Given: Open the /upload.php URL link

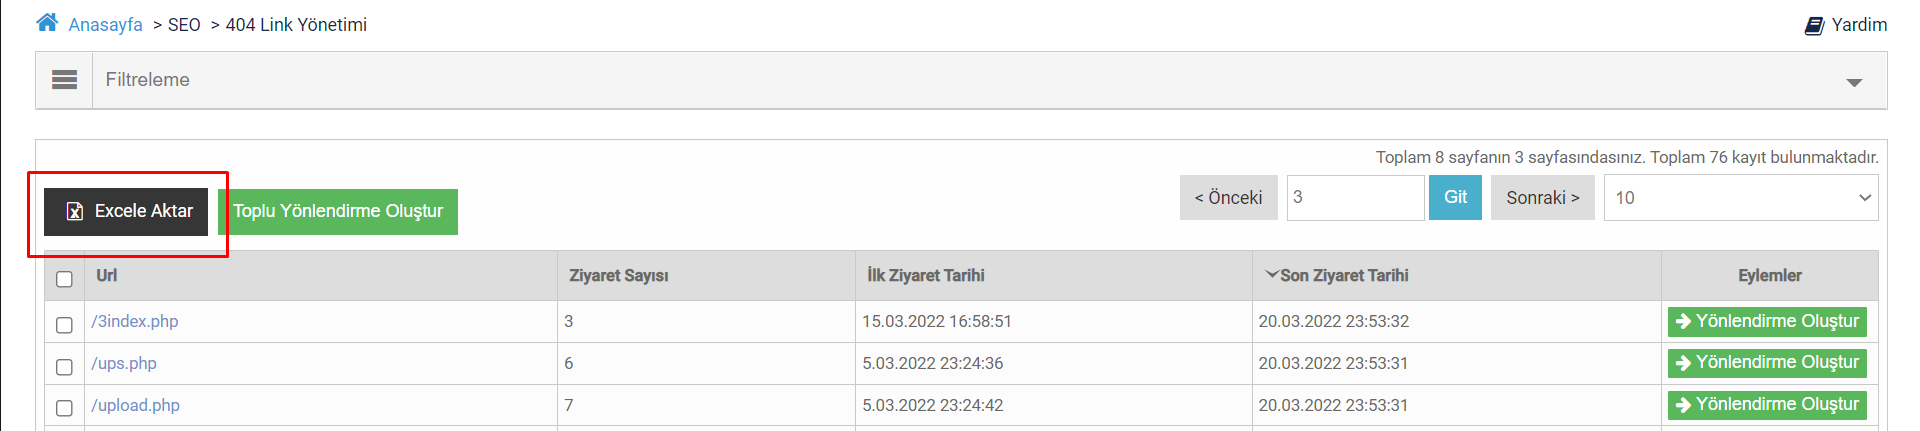Looking at the screenshot, I should (136, 405).
